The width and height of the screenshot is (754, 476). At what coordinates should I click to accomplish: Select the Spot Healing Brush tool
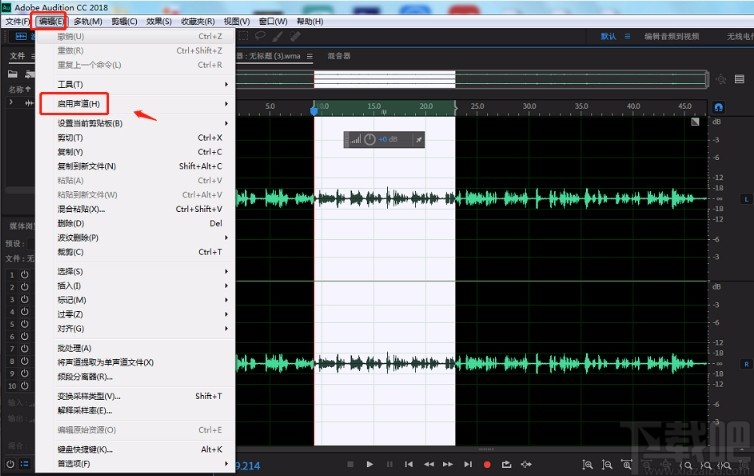(x=295, y=36)
